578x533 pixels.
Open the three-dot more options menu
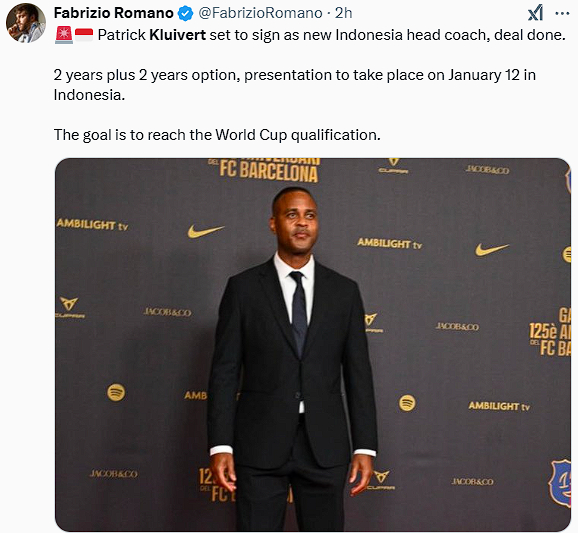point(562,14)
